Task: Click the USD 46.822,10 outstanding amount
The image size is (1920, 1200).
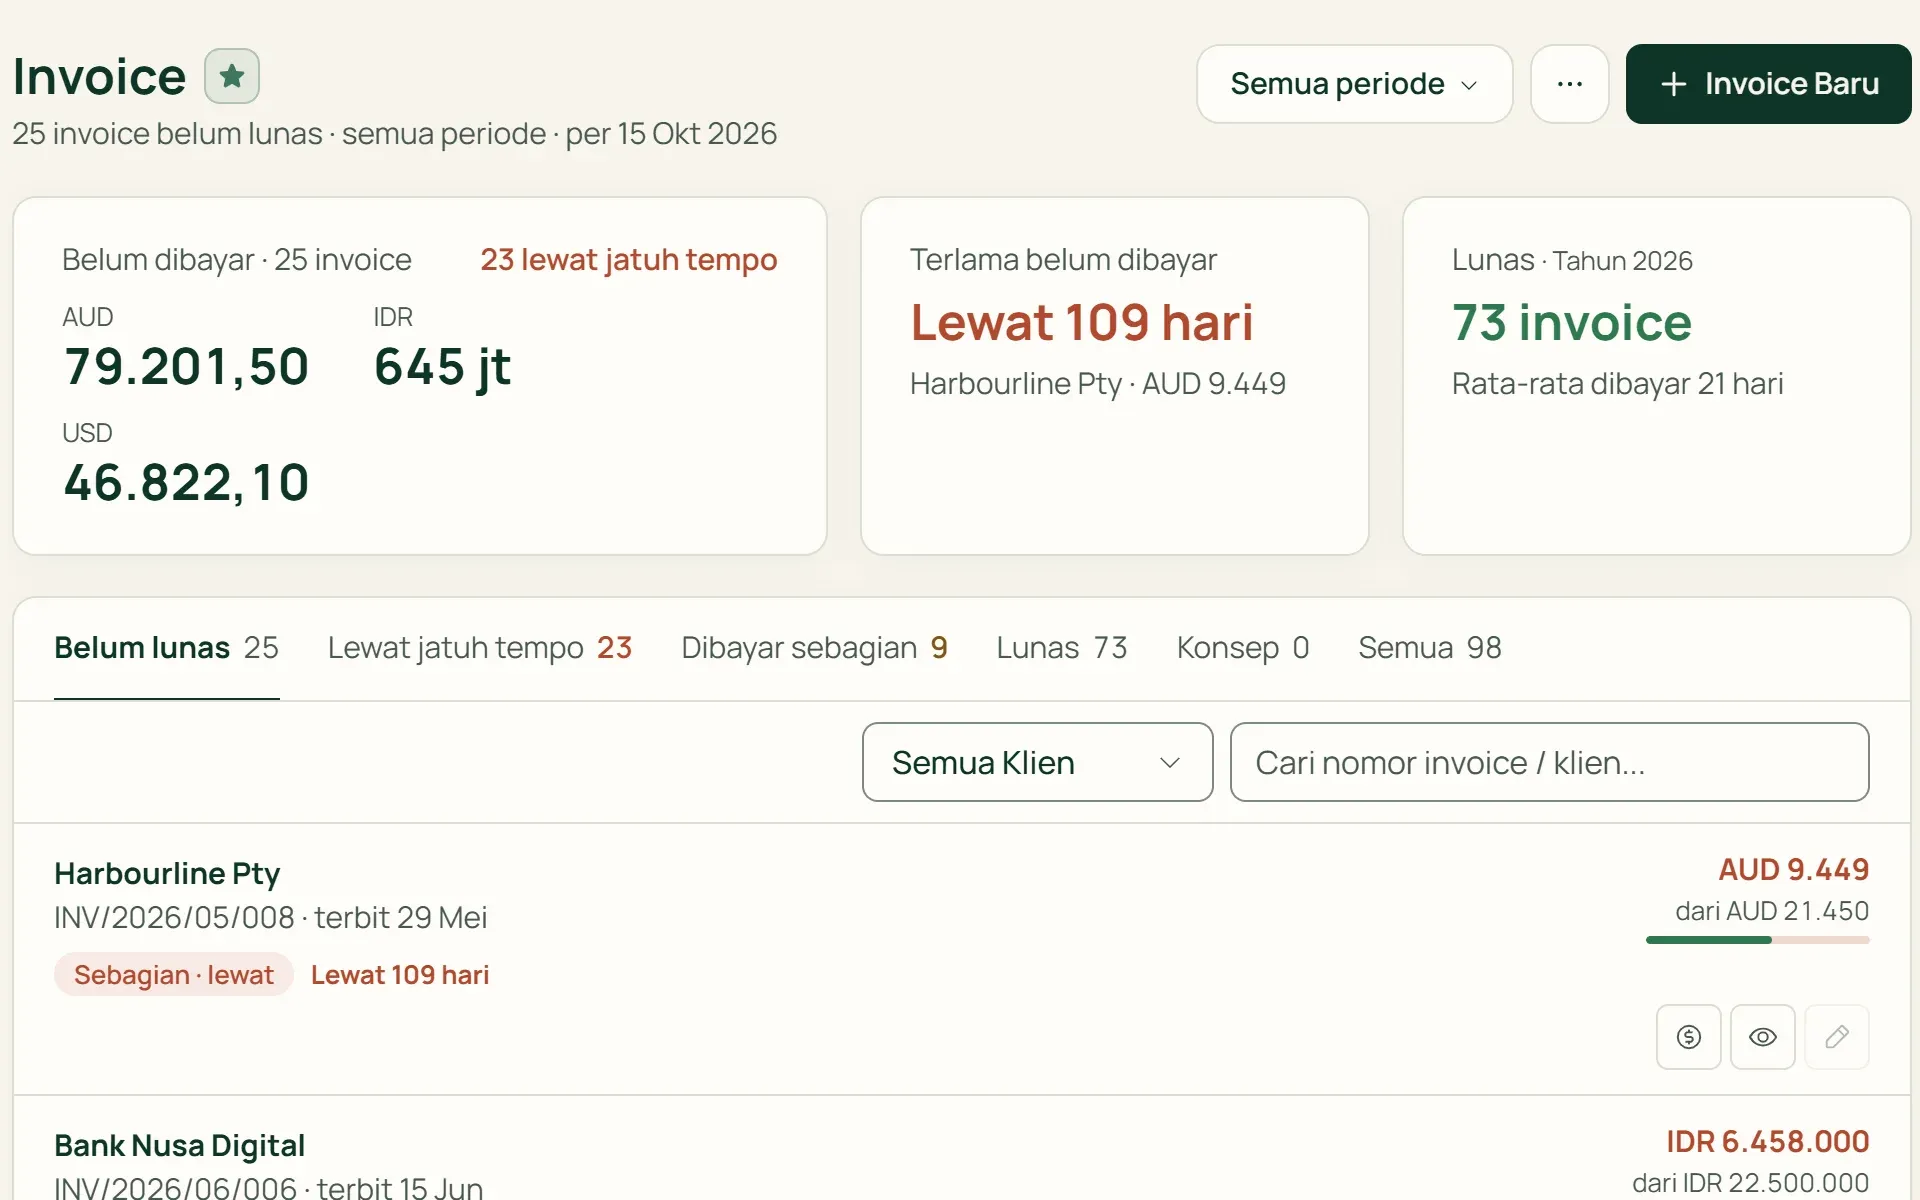Action: 186,482
